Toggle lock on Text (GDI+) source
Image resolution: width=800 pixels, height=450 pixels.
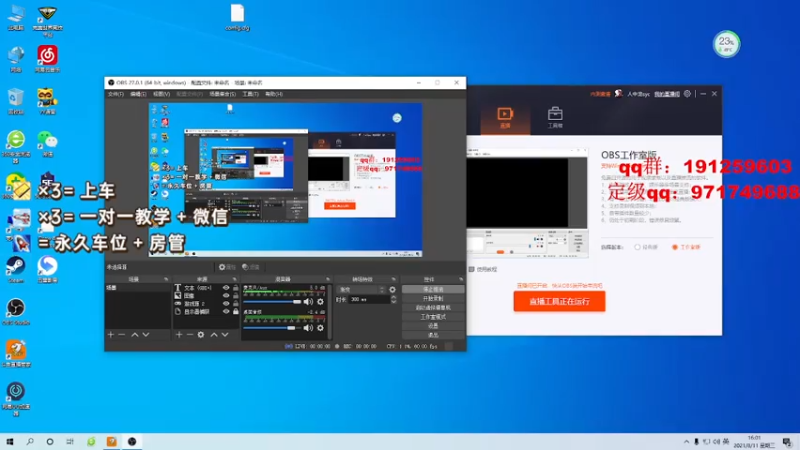[235, 288]
